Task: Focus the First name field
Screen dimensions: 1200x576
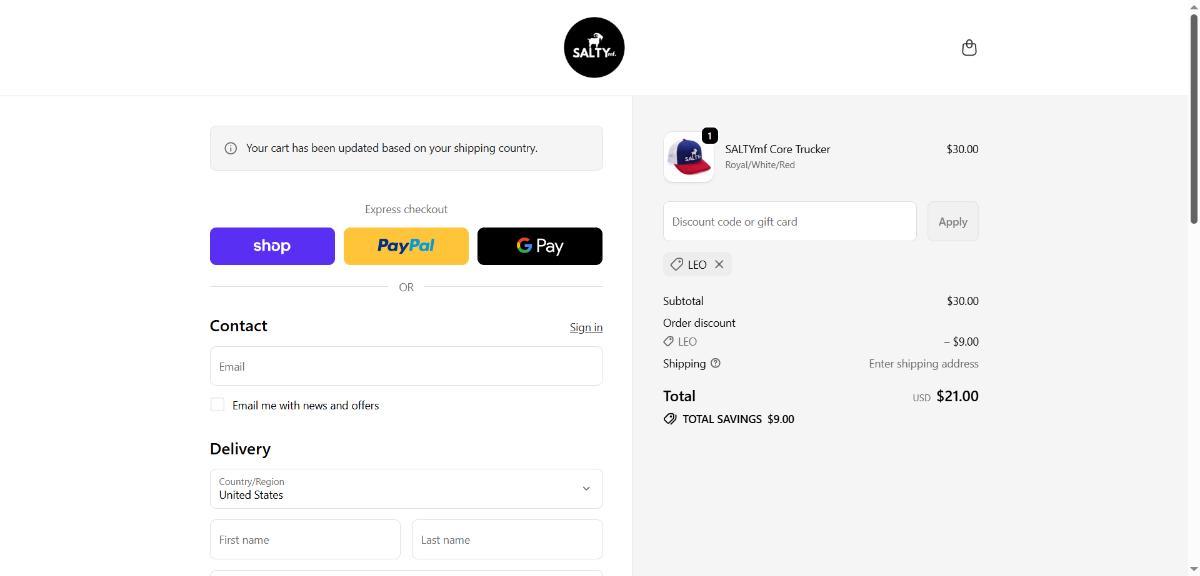Action: [305, 540]
